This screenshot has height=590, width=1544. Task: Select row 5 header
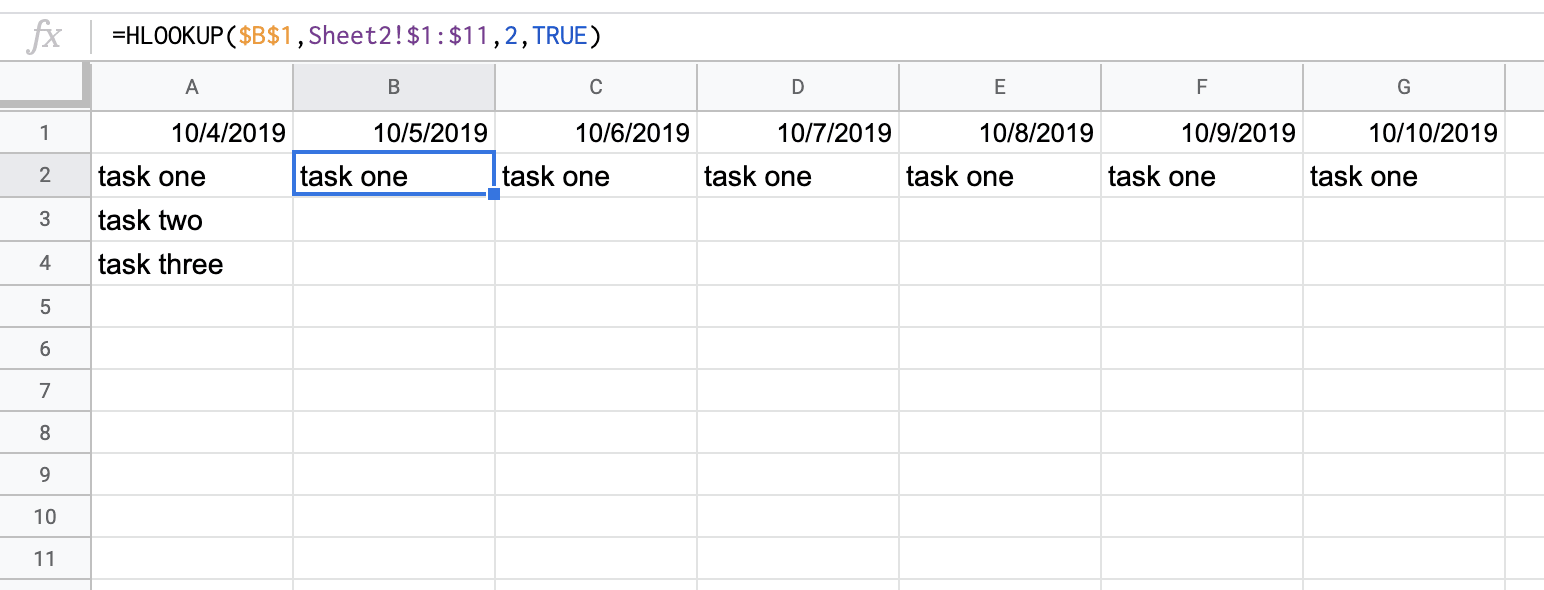coord(45,306)
